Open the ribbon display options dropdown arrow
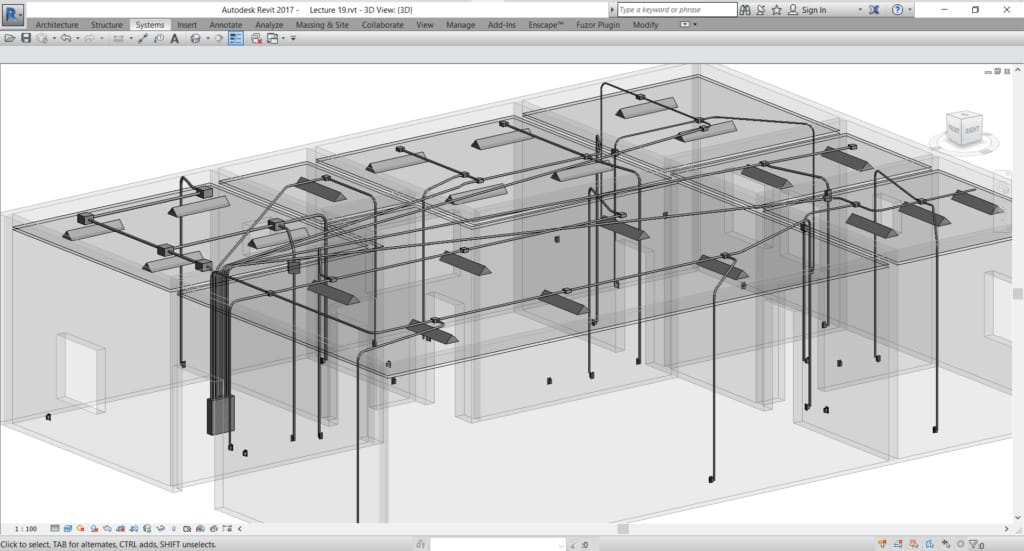Screen dimensions: 1024x551 click(695, 25)
